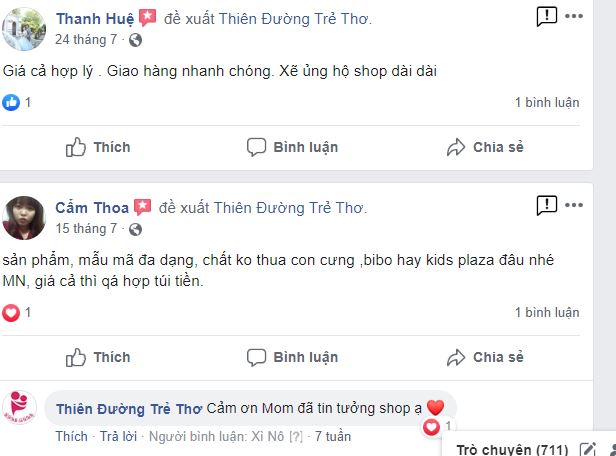Comment on Thanh Huệ's review via Bình luận
This screenshot has height=456, width=616.
click(292, 147)
